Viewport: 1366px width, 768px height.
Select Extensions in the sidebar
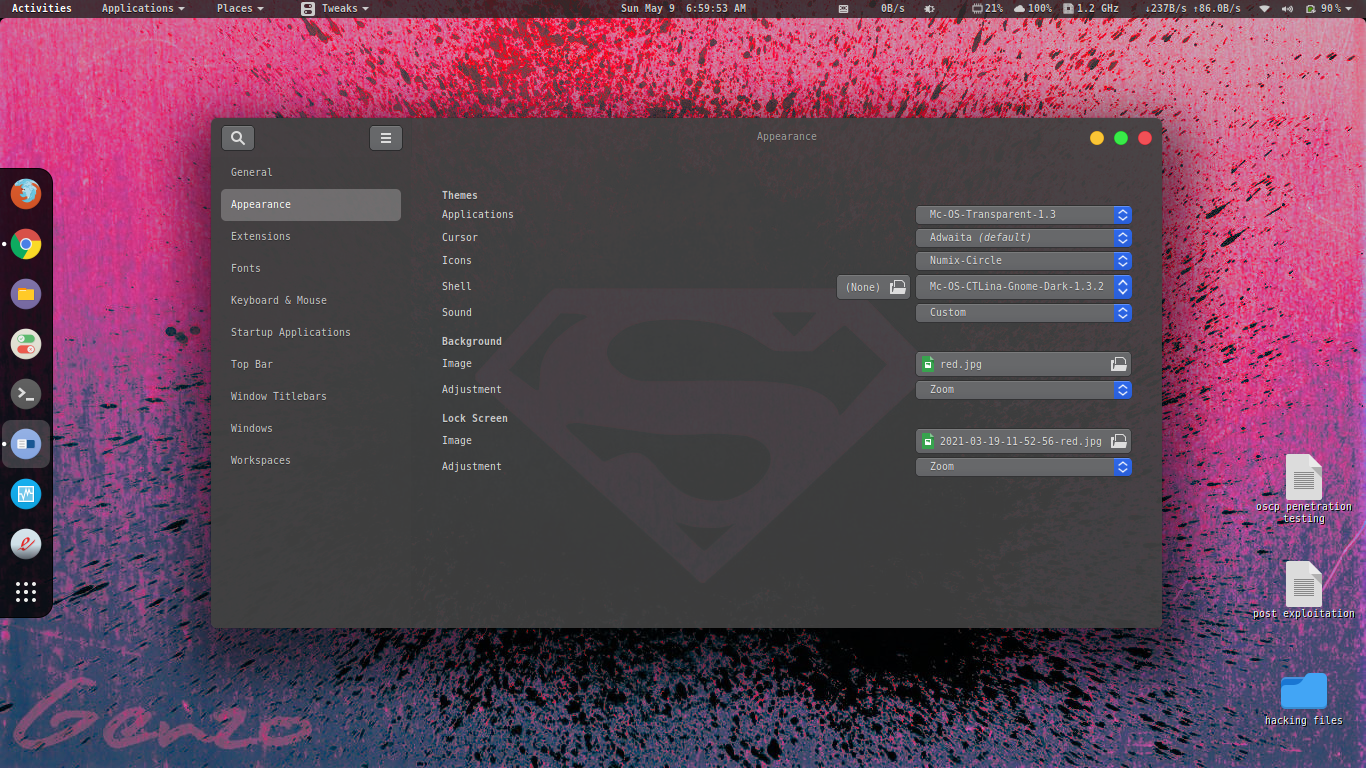pos(261,237)
